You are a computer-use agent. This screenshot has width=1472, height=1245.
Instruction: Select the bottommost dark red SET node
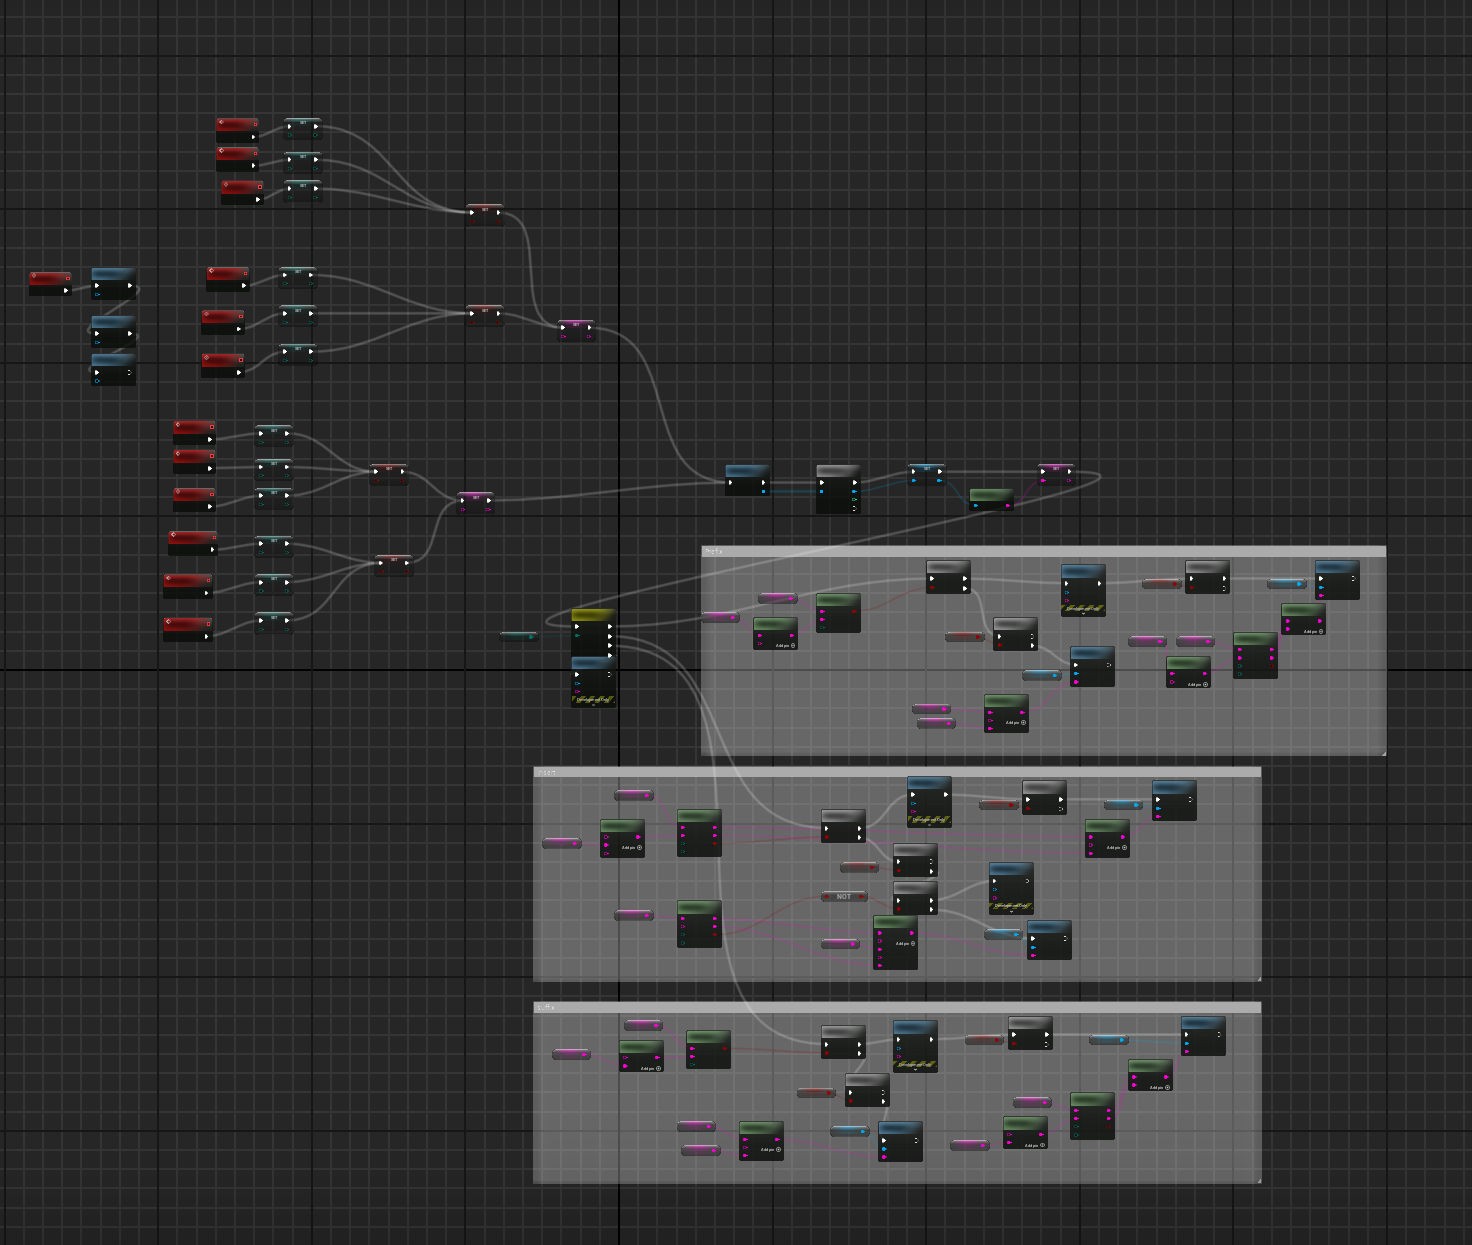click(x=394, y=566)
